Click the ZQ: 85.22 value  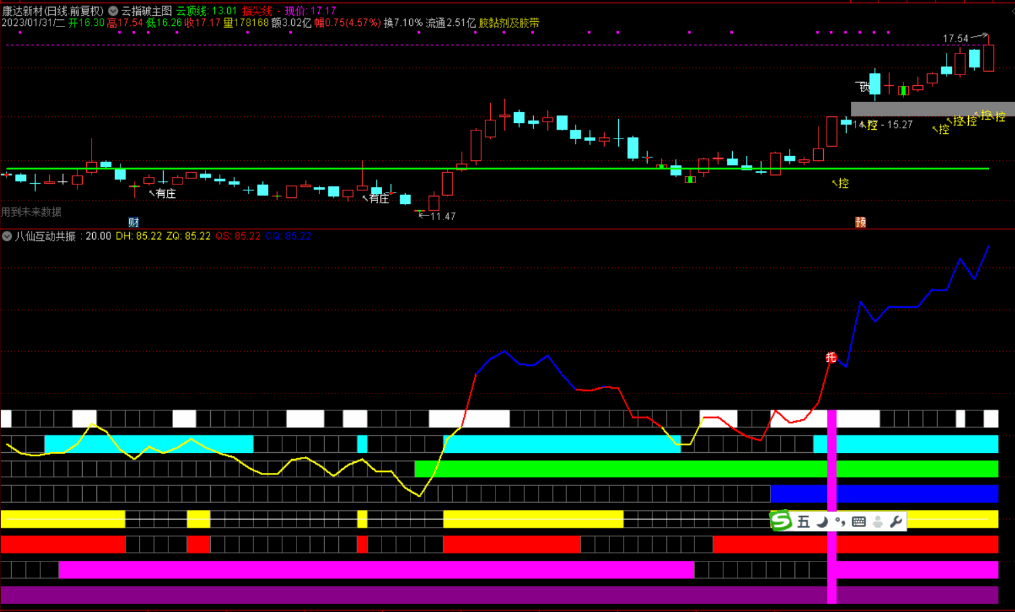point(188,236)
